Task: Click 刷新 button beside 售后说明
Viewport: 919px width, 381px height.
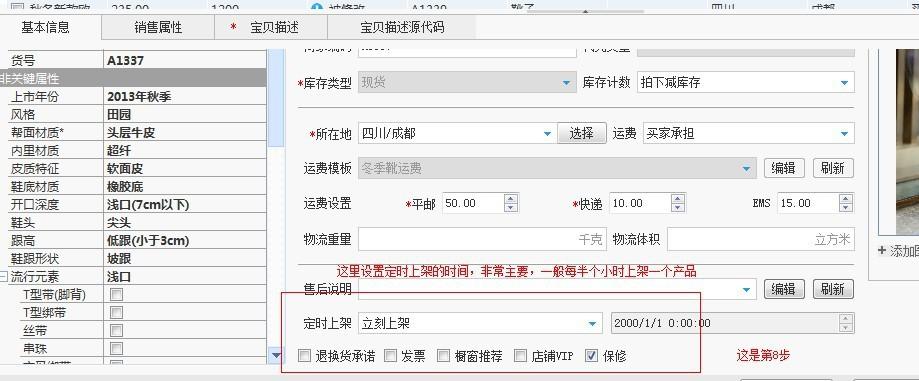Action: coord(833,289)
